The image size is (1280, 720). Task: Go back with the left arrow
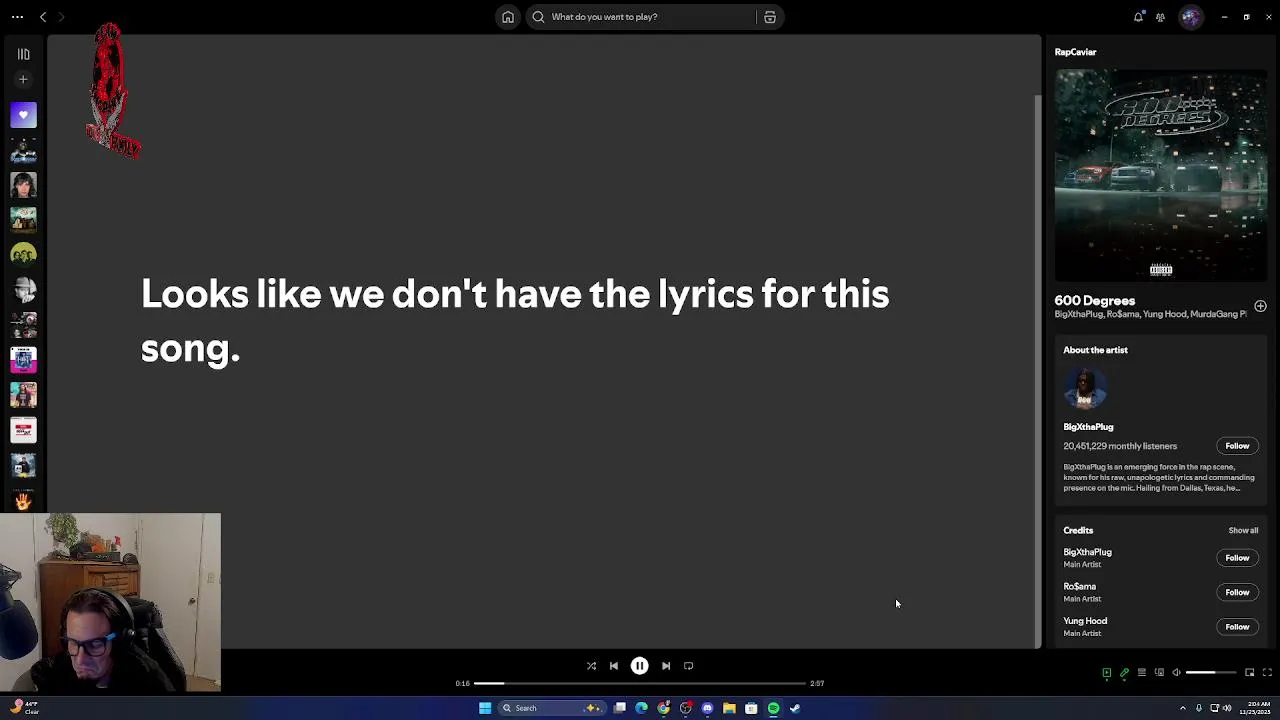[43, 17]
